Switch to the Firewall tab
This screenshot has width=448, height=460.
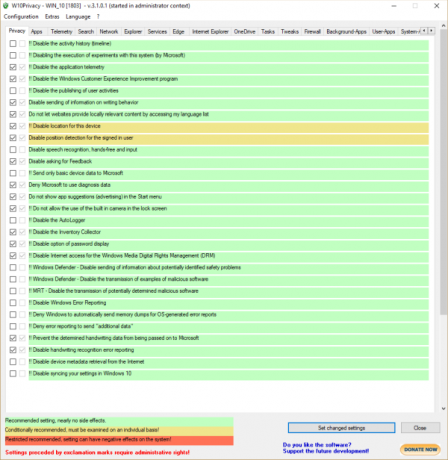pyautogui.click(x=312, y=32)
